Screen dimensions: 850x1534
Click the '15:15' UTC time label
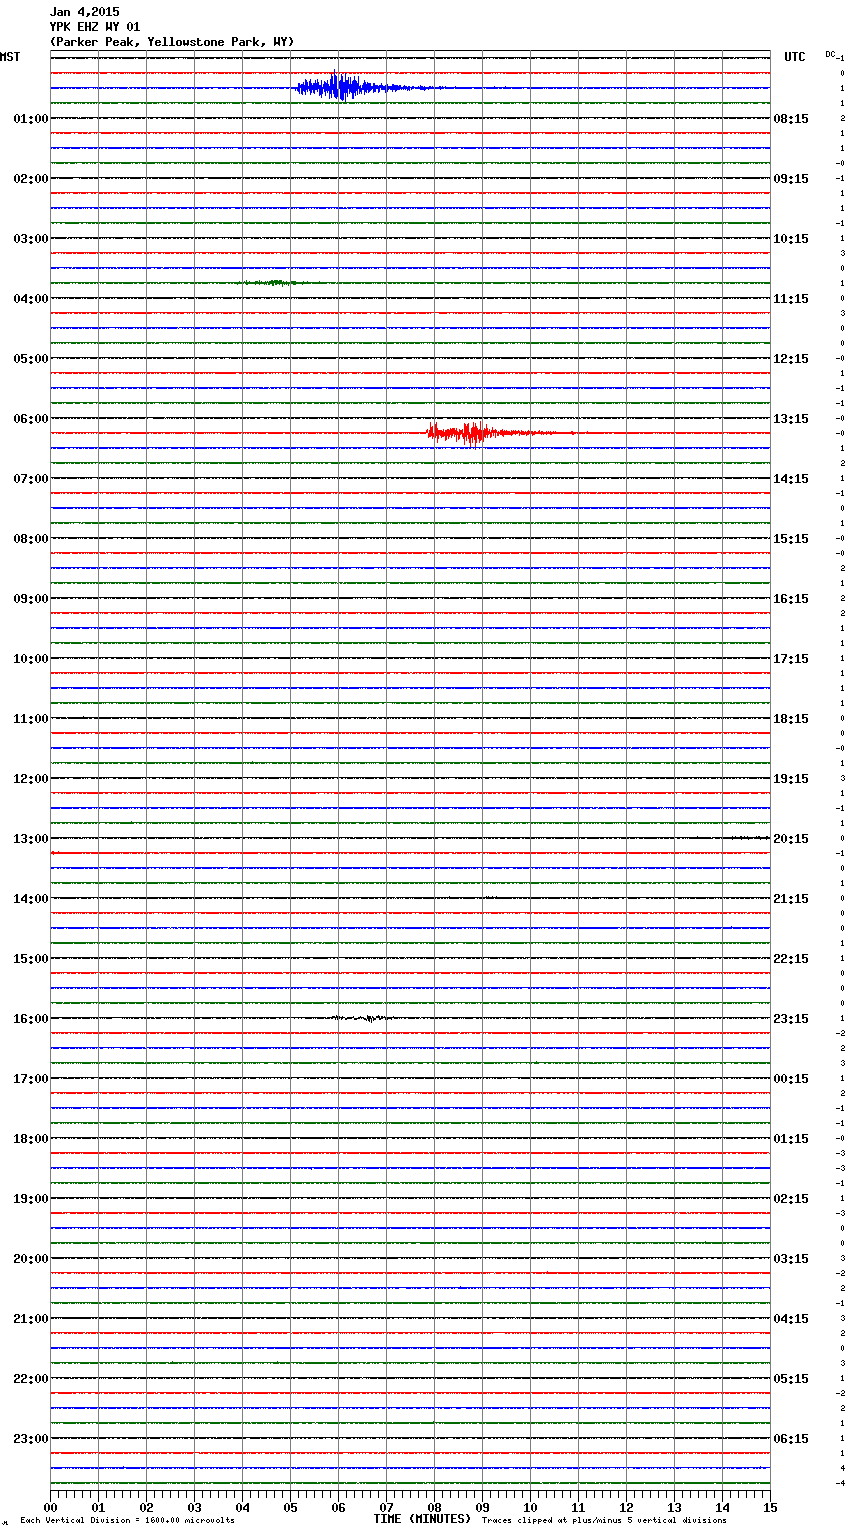pos(791,539)
